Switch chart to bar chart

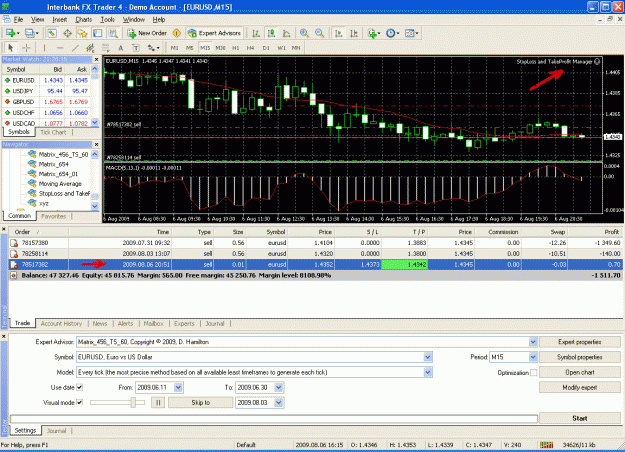[x=256, y=33]
